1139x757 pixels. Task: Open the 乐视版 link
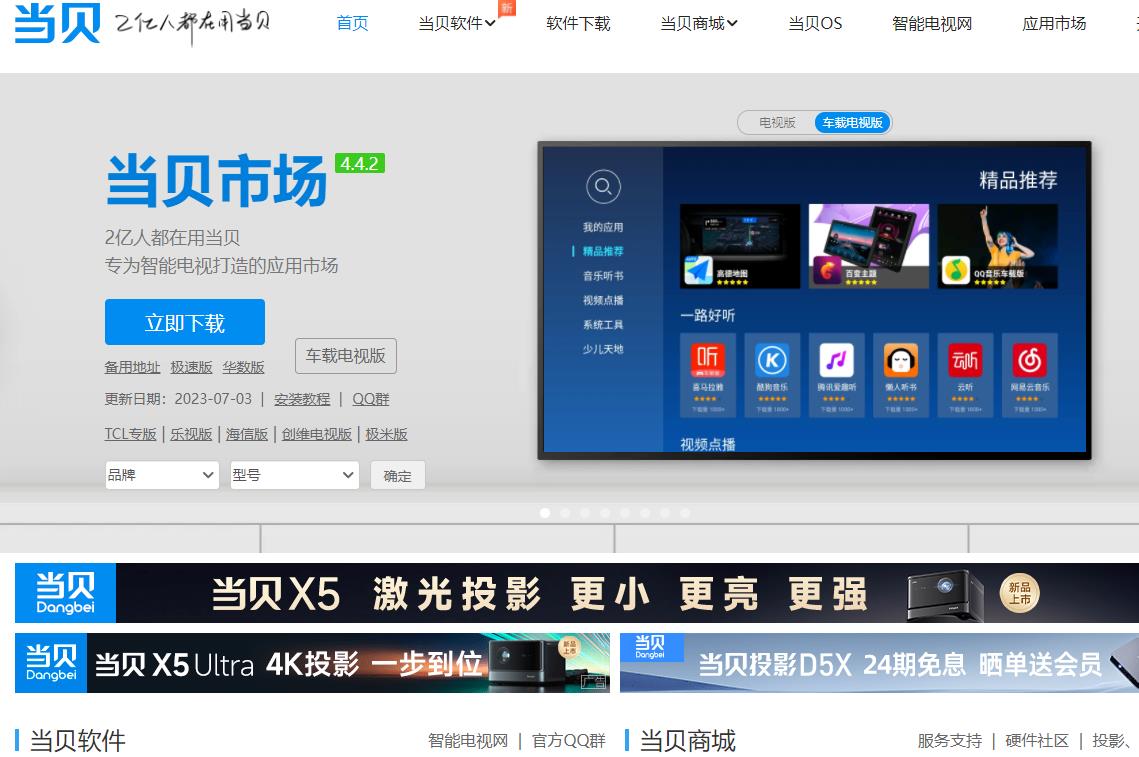pyautogui.click(x=191, y=434)
